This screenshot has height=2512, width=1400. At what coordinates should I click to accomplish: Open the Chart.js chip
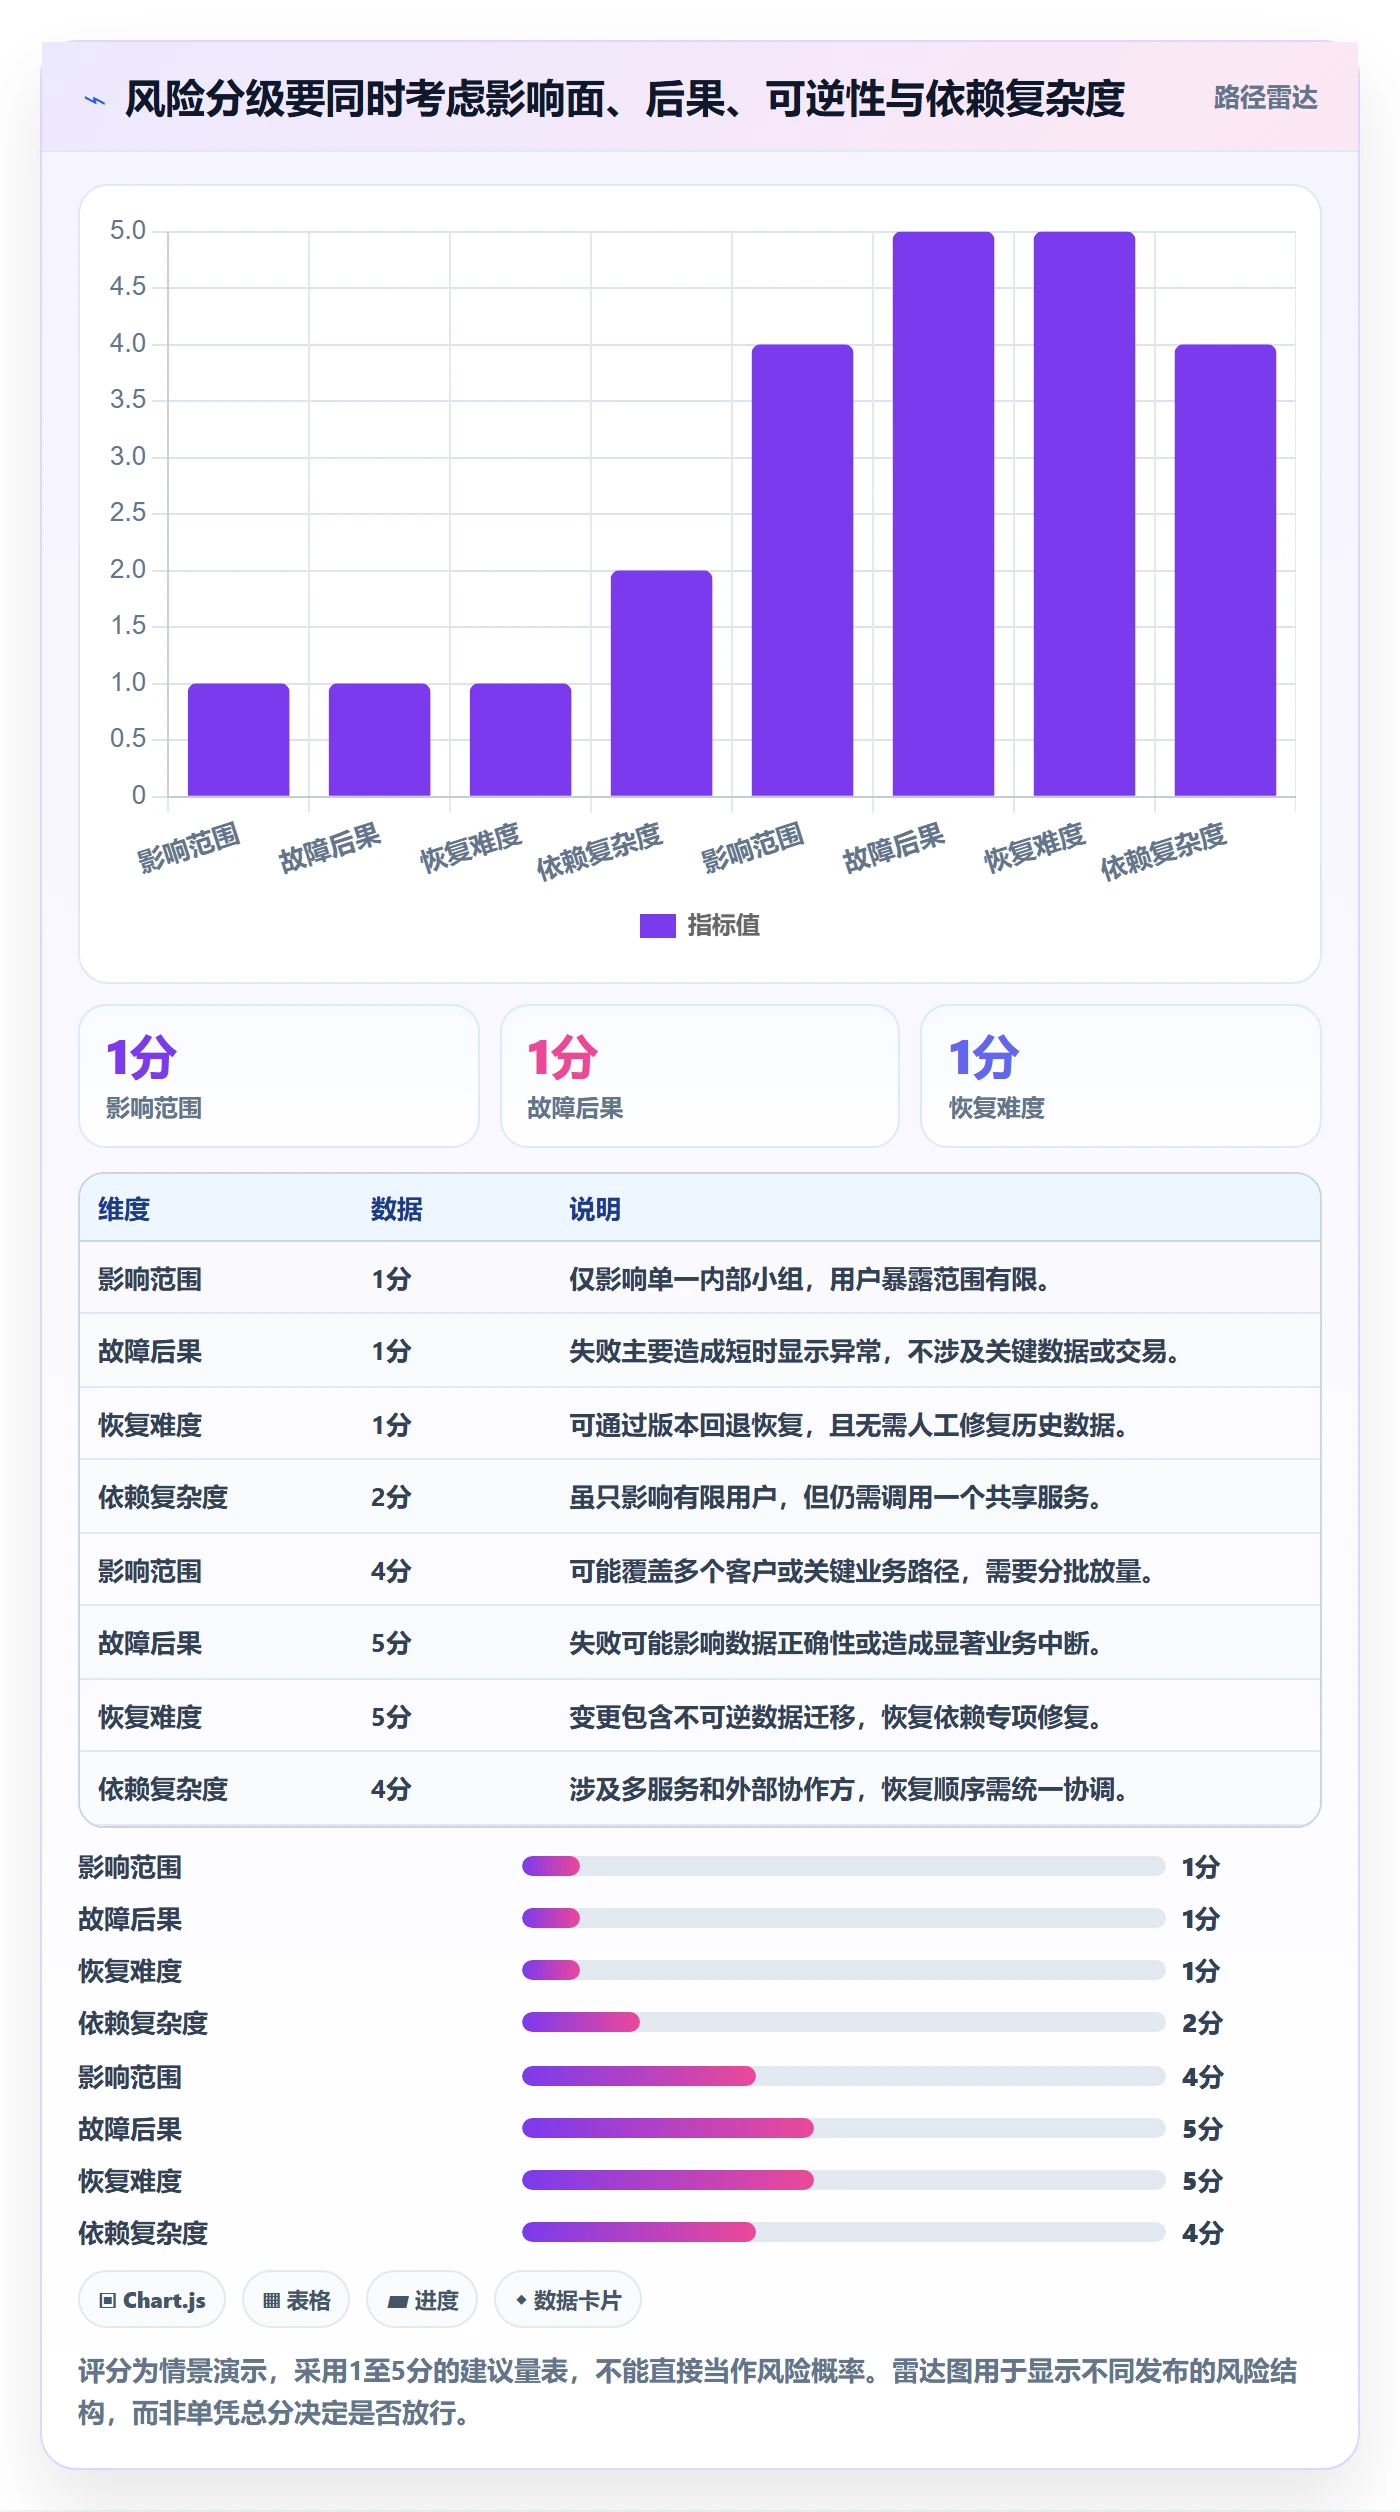152,2300
